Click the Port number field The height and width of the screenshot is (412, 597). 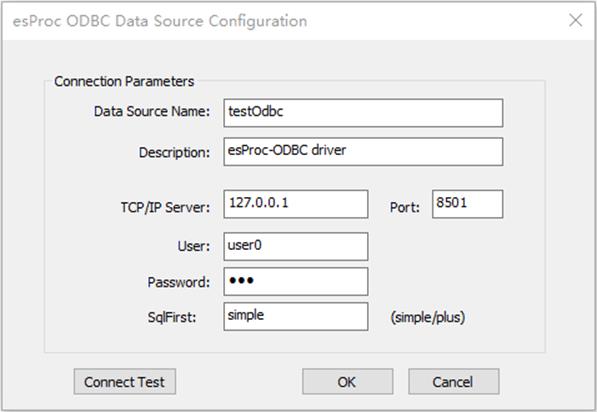[x=468, y=204]
